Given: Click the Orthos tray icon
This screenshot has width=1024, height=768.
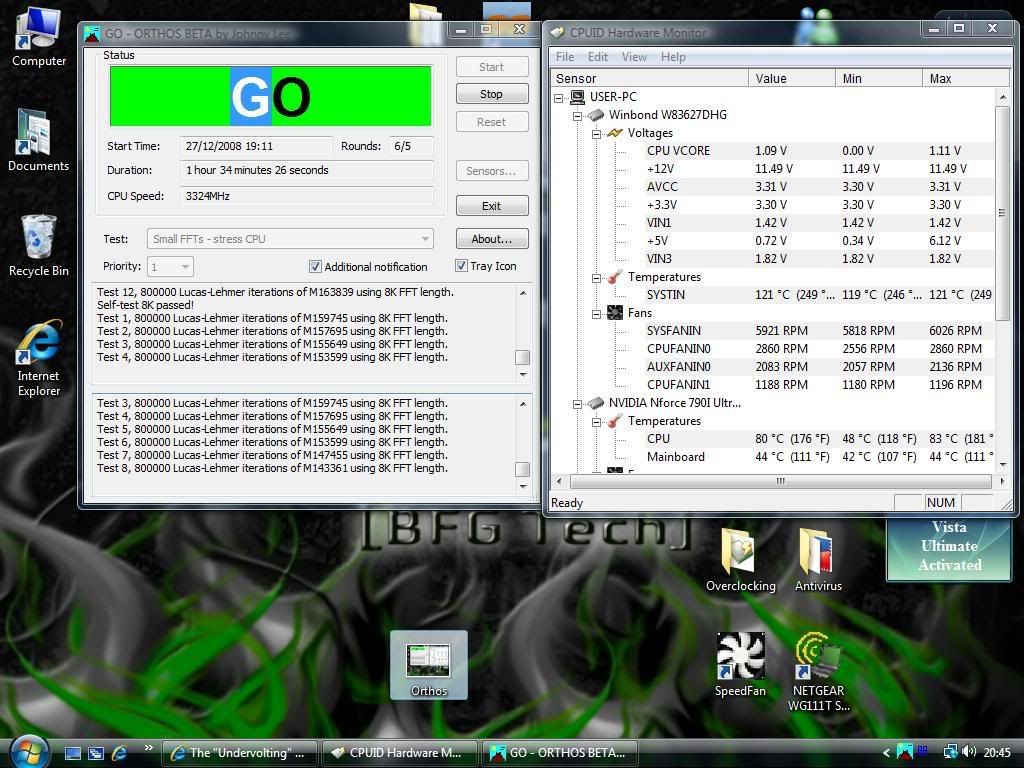Looking at the screenshot, I should click(x=905, y=752).
